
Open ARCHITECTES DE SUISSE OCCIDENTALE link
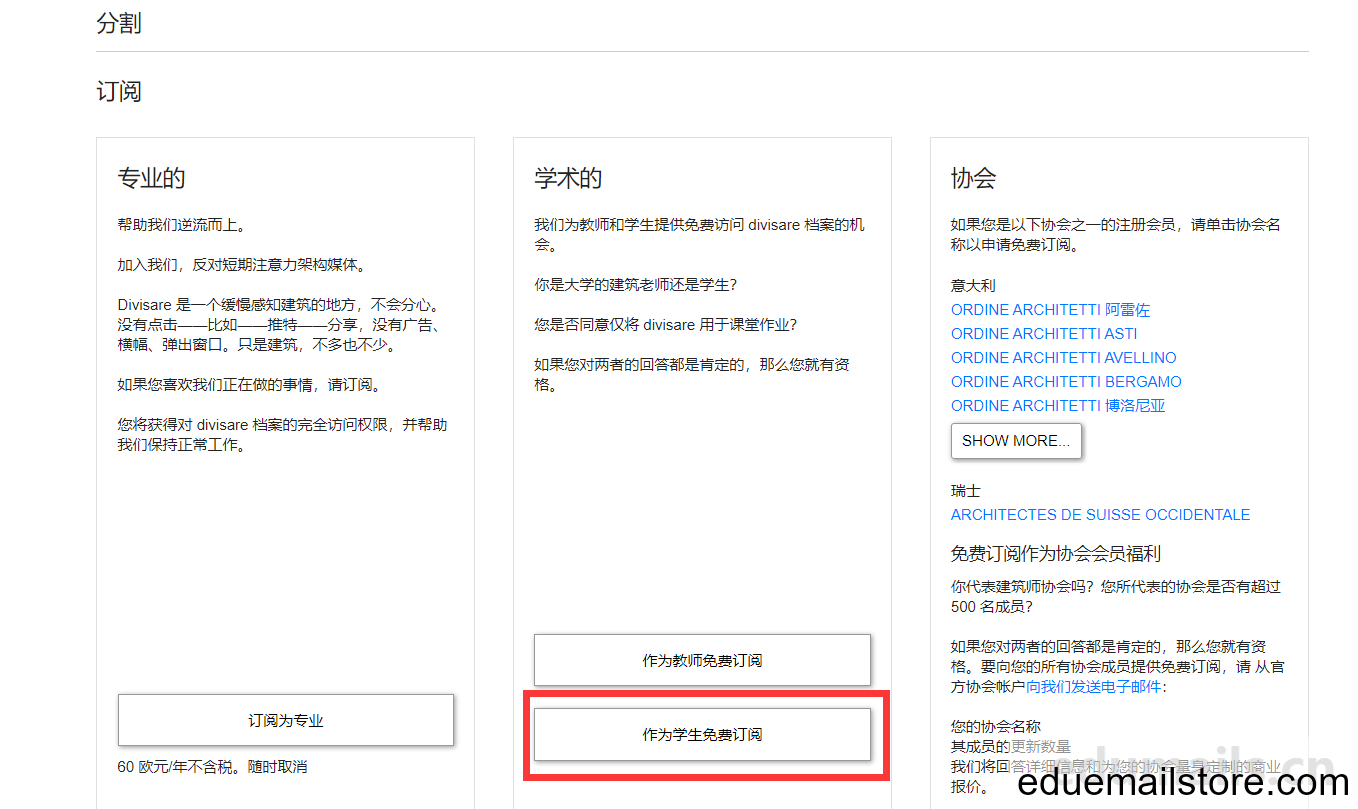pos(1100,515)
